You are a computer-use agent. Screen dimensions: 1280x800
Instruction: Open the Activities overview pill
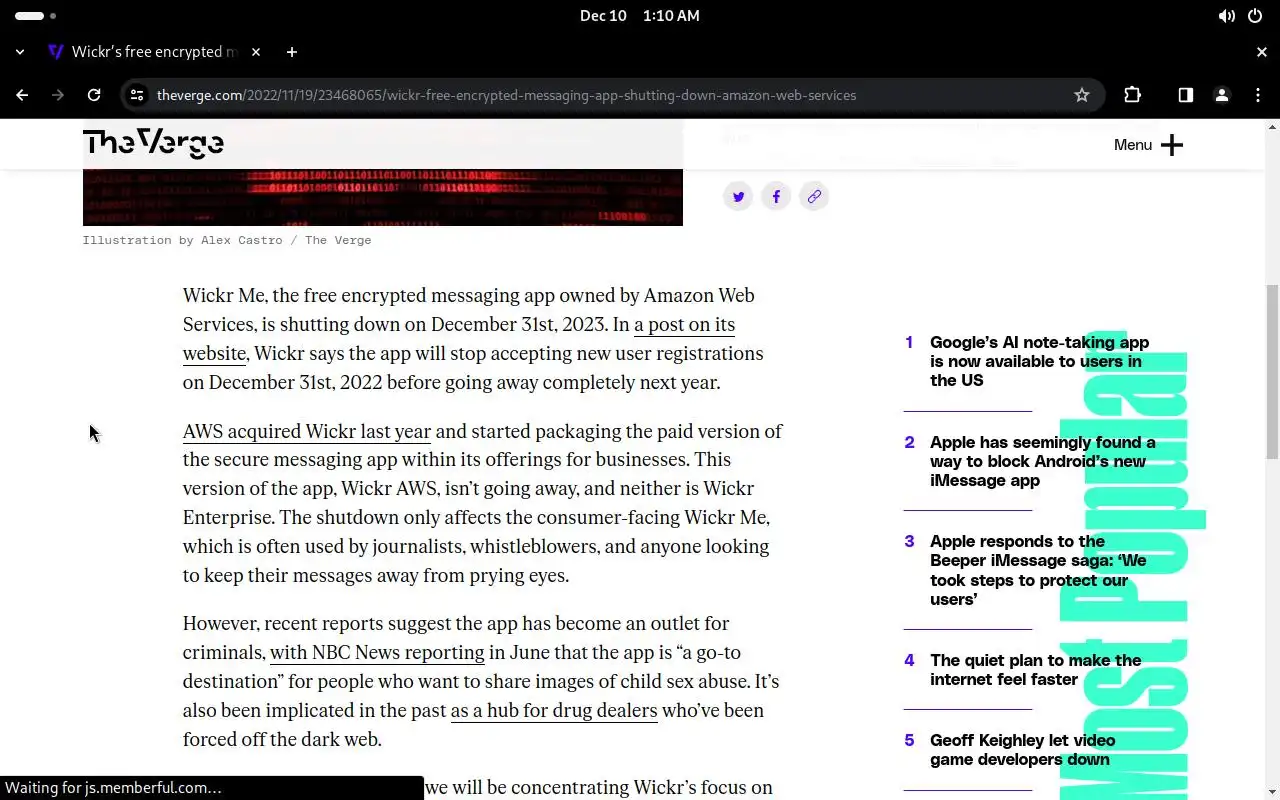35,16
